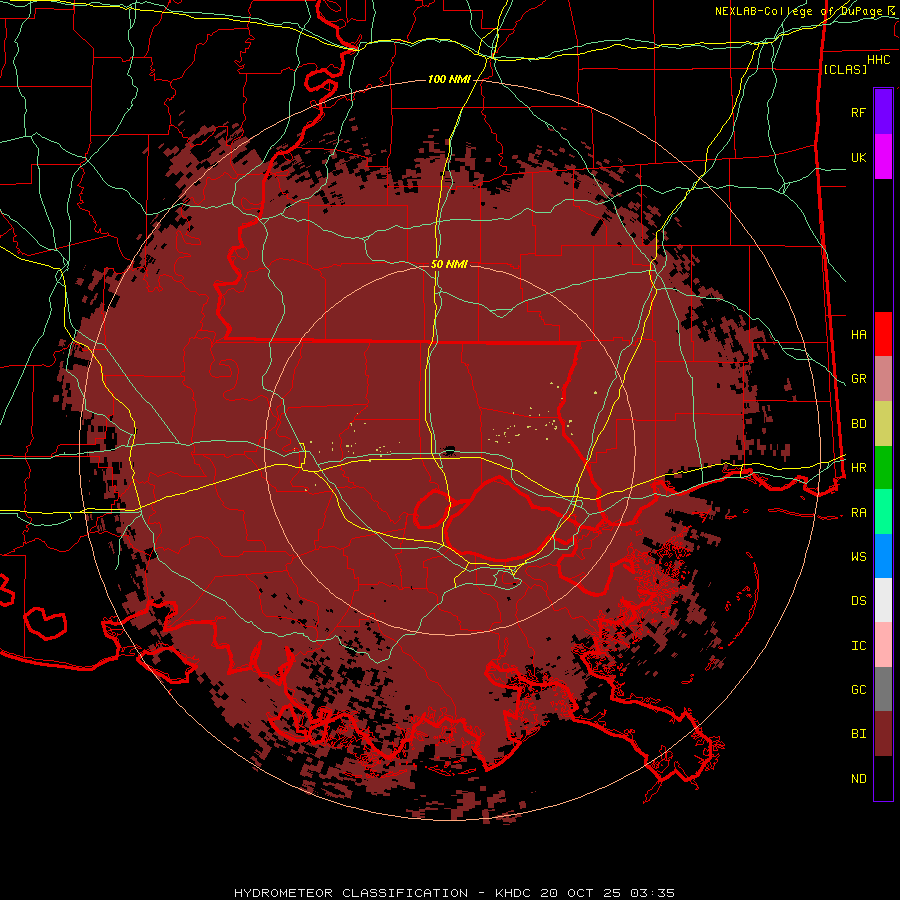Click the ND black legend swatch
This screenshot has height=900, width=900.
click(883, 778)
